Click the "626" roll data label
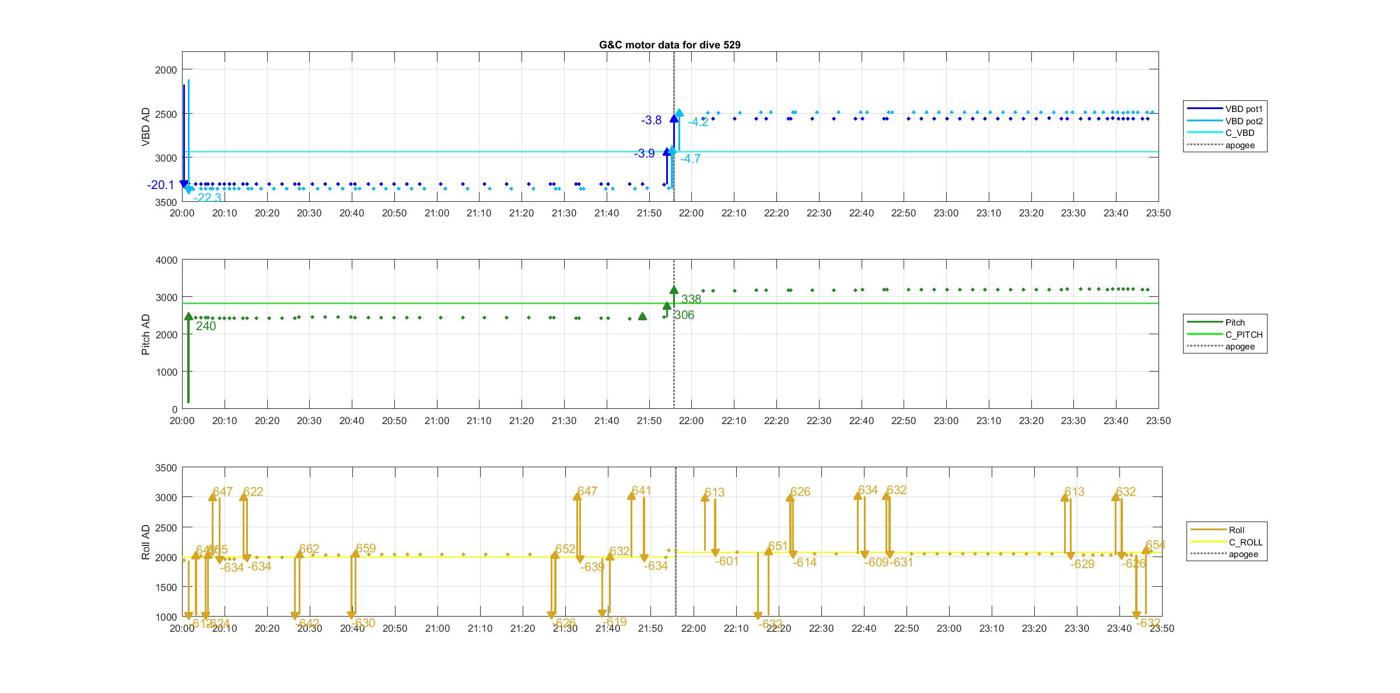Screen dimensions: 1400x693 800,492
